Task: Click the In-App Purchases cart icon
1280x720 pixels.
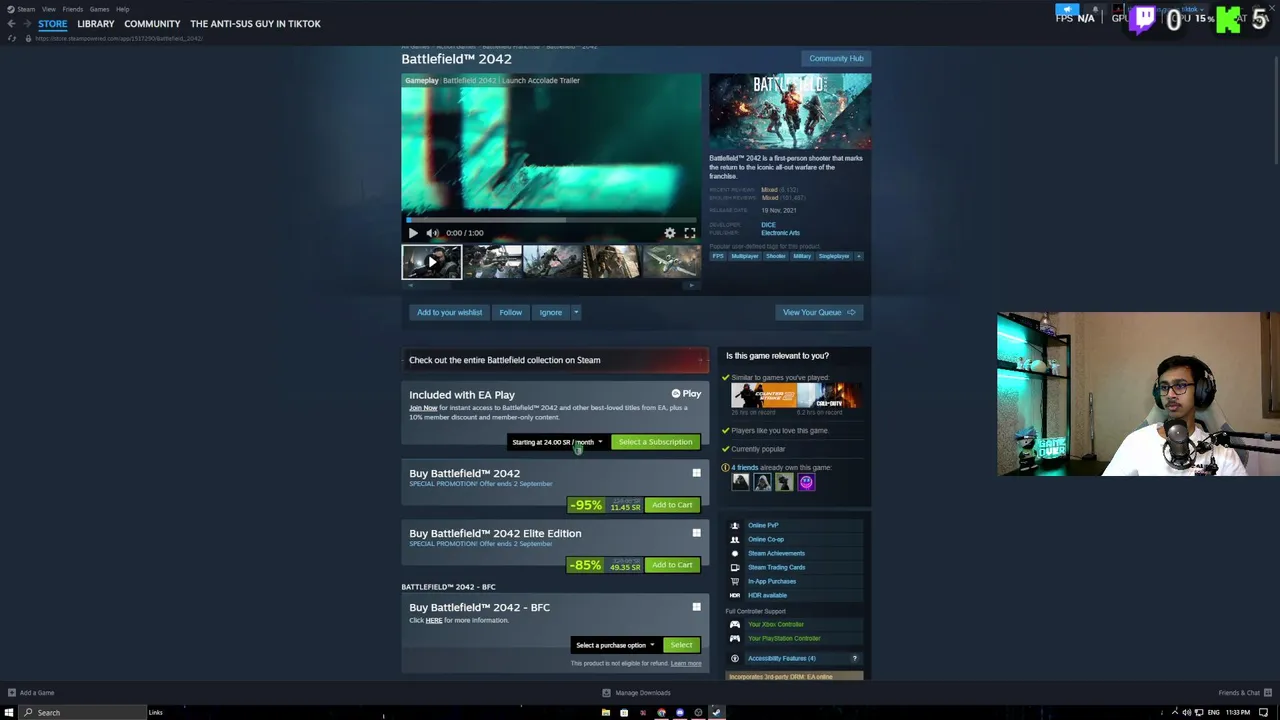Action: click(x=735, y=581)
